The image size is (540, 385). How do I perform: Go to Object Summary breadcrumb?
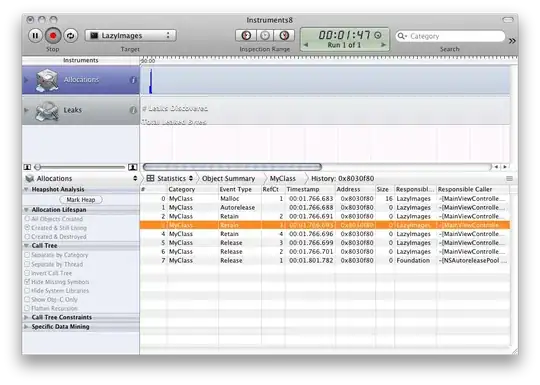point(228,178)
